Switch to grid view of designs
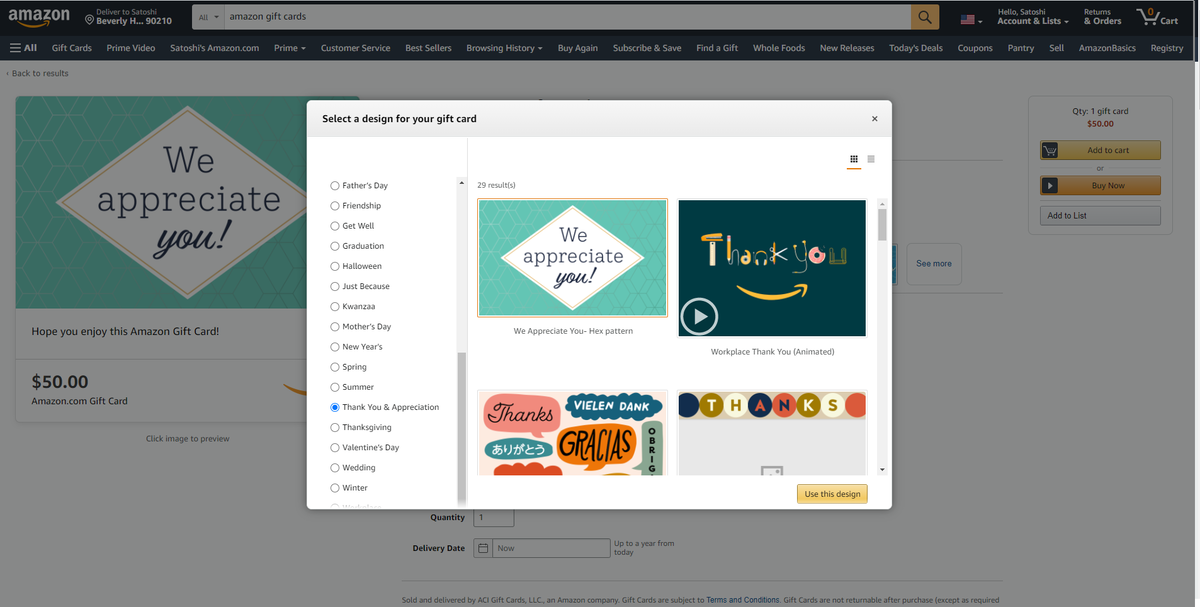Viewport: 1200px width, 607px height. coord(854,159)
